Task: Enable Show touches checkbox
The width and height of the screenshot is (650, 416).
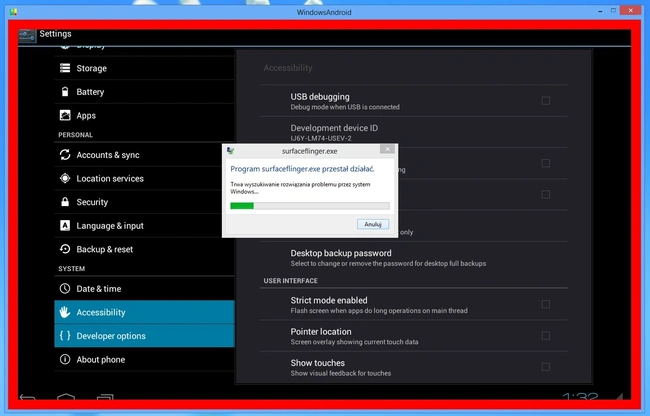Action: [546, 367]
